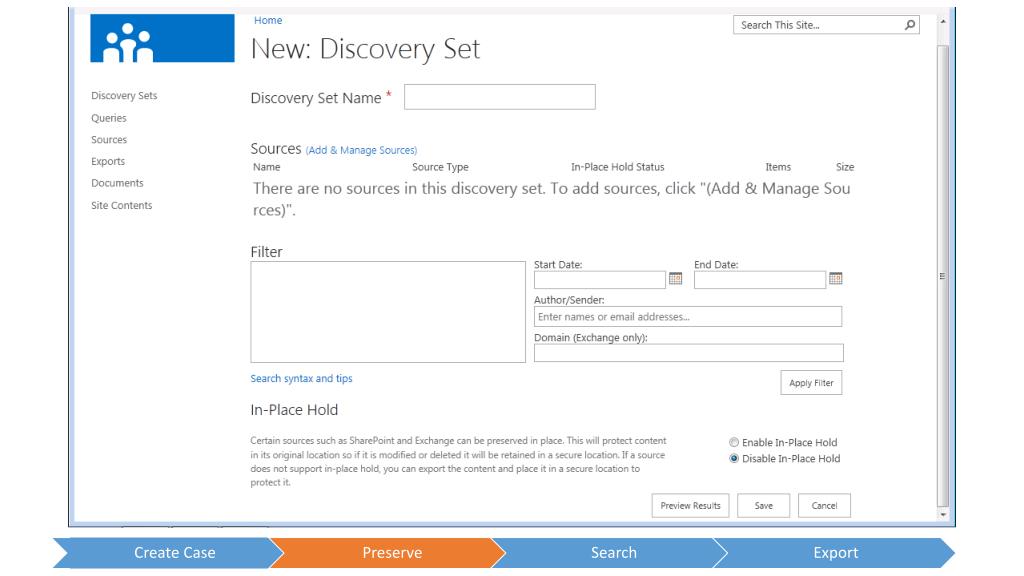Click the search magnifier icon
1024x576 pixels.
click(x=910, y=25)
